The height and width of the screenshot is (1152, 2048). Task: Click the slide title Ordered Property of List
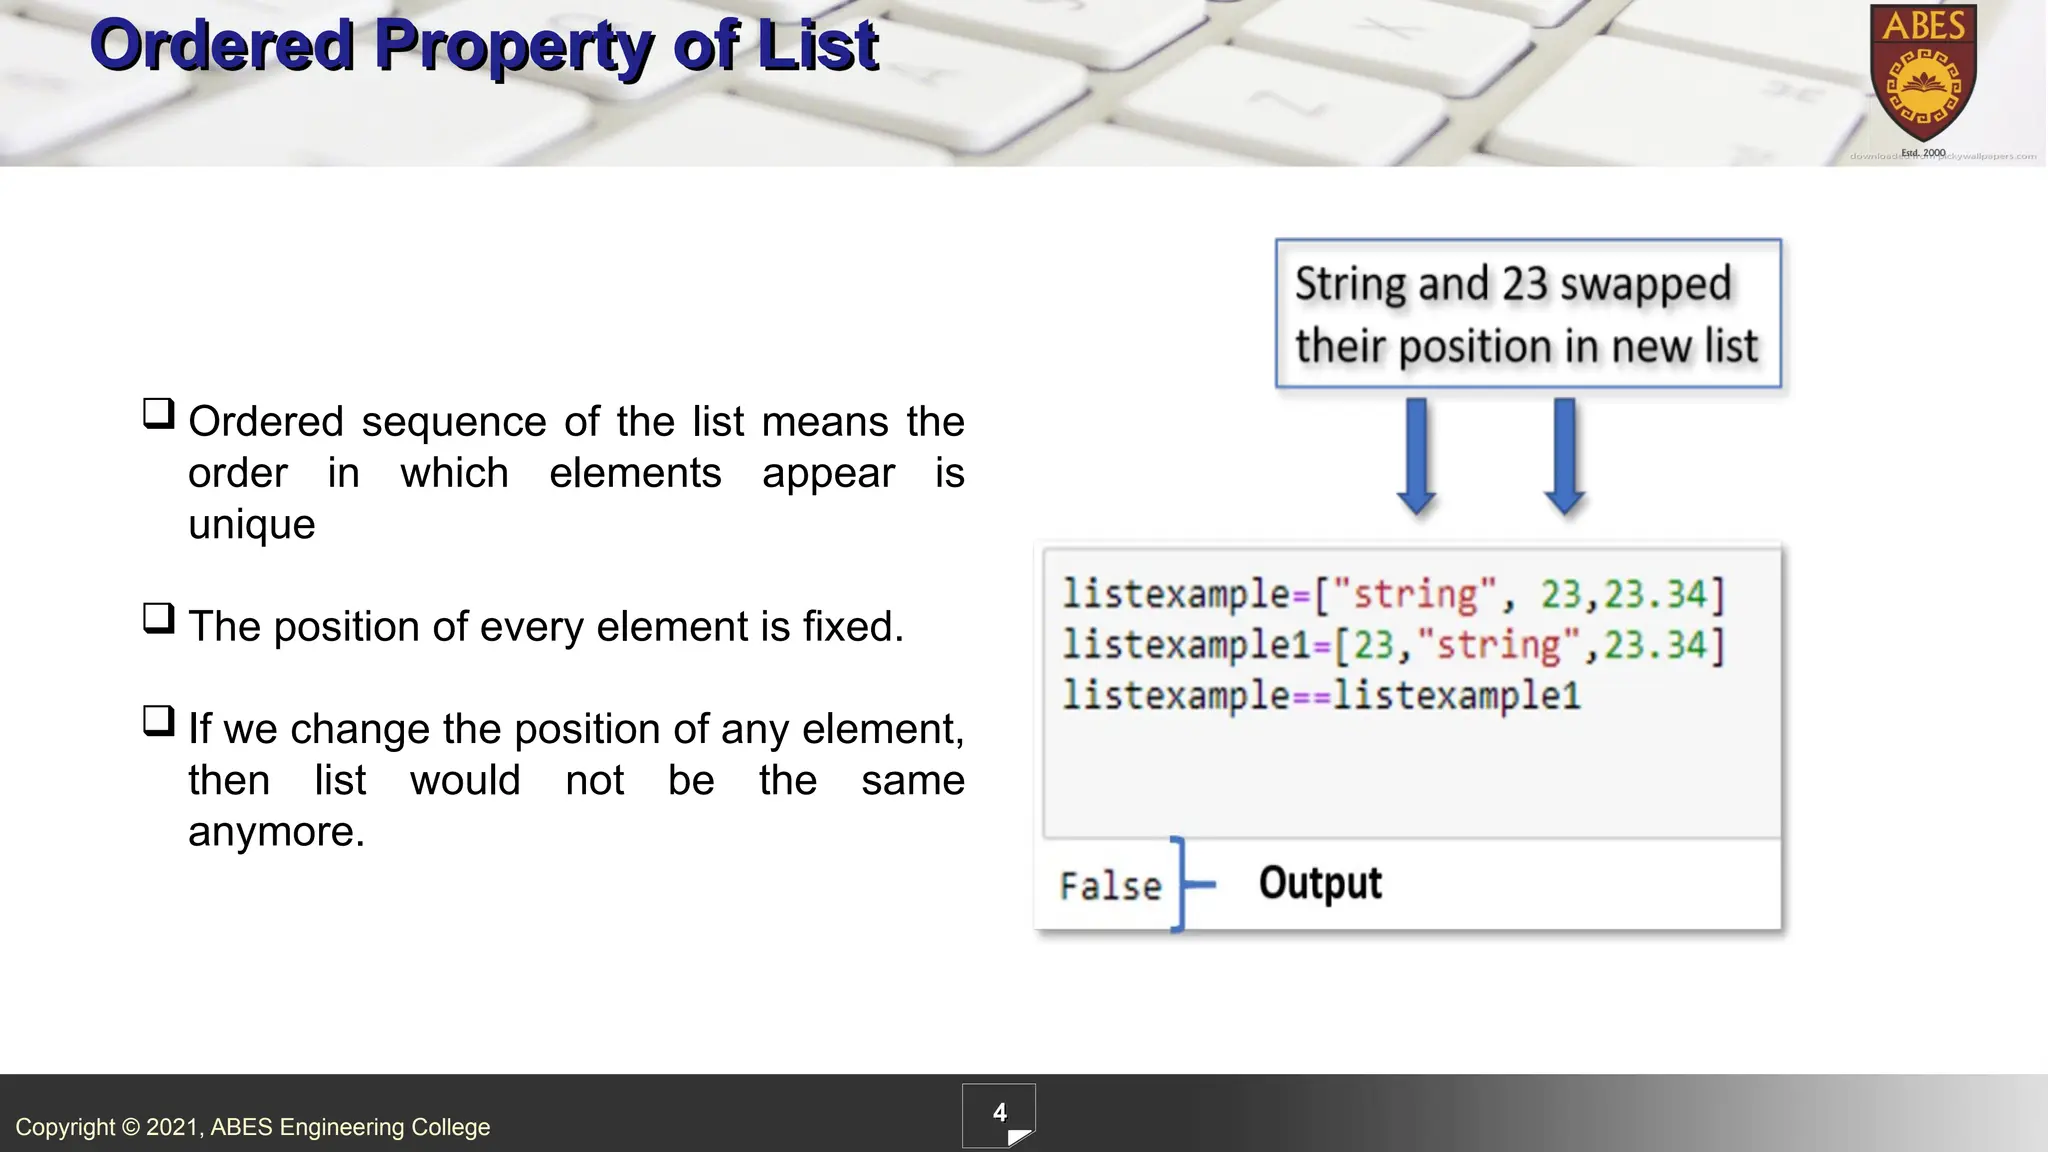click(x=484, y=45)
